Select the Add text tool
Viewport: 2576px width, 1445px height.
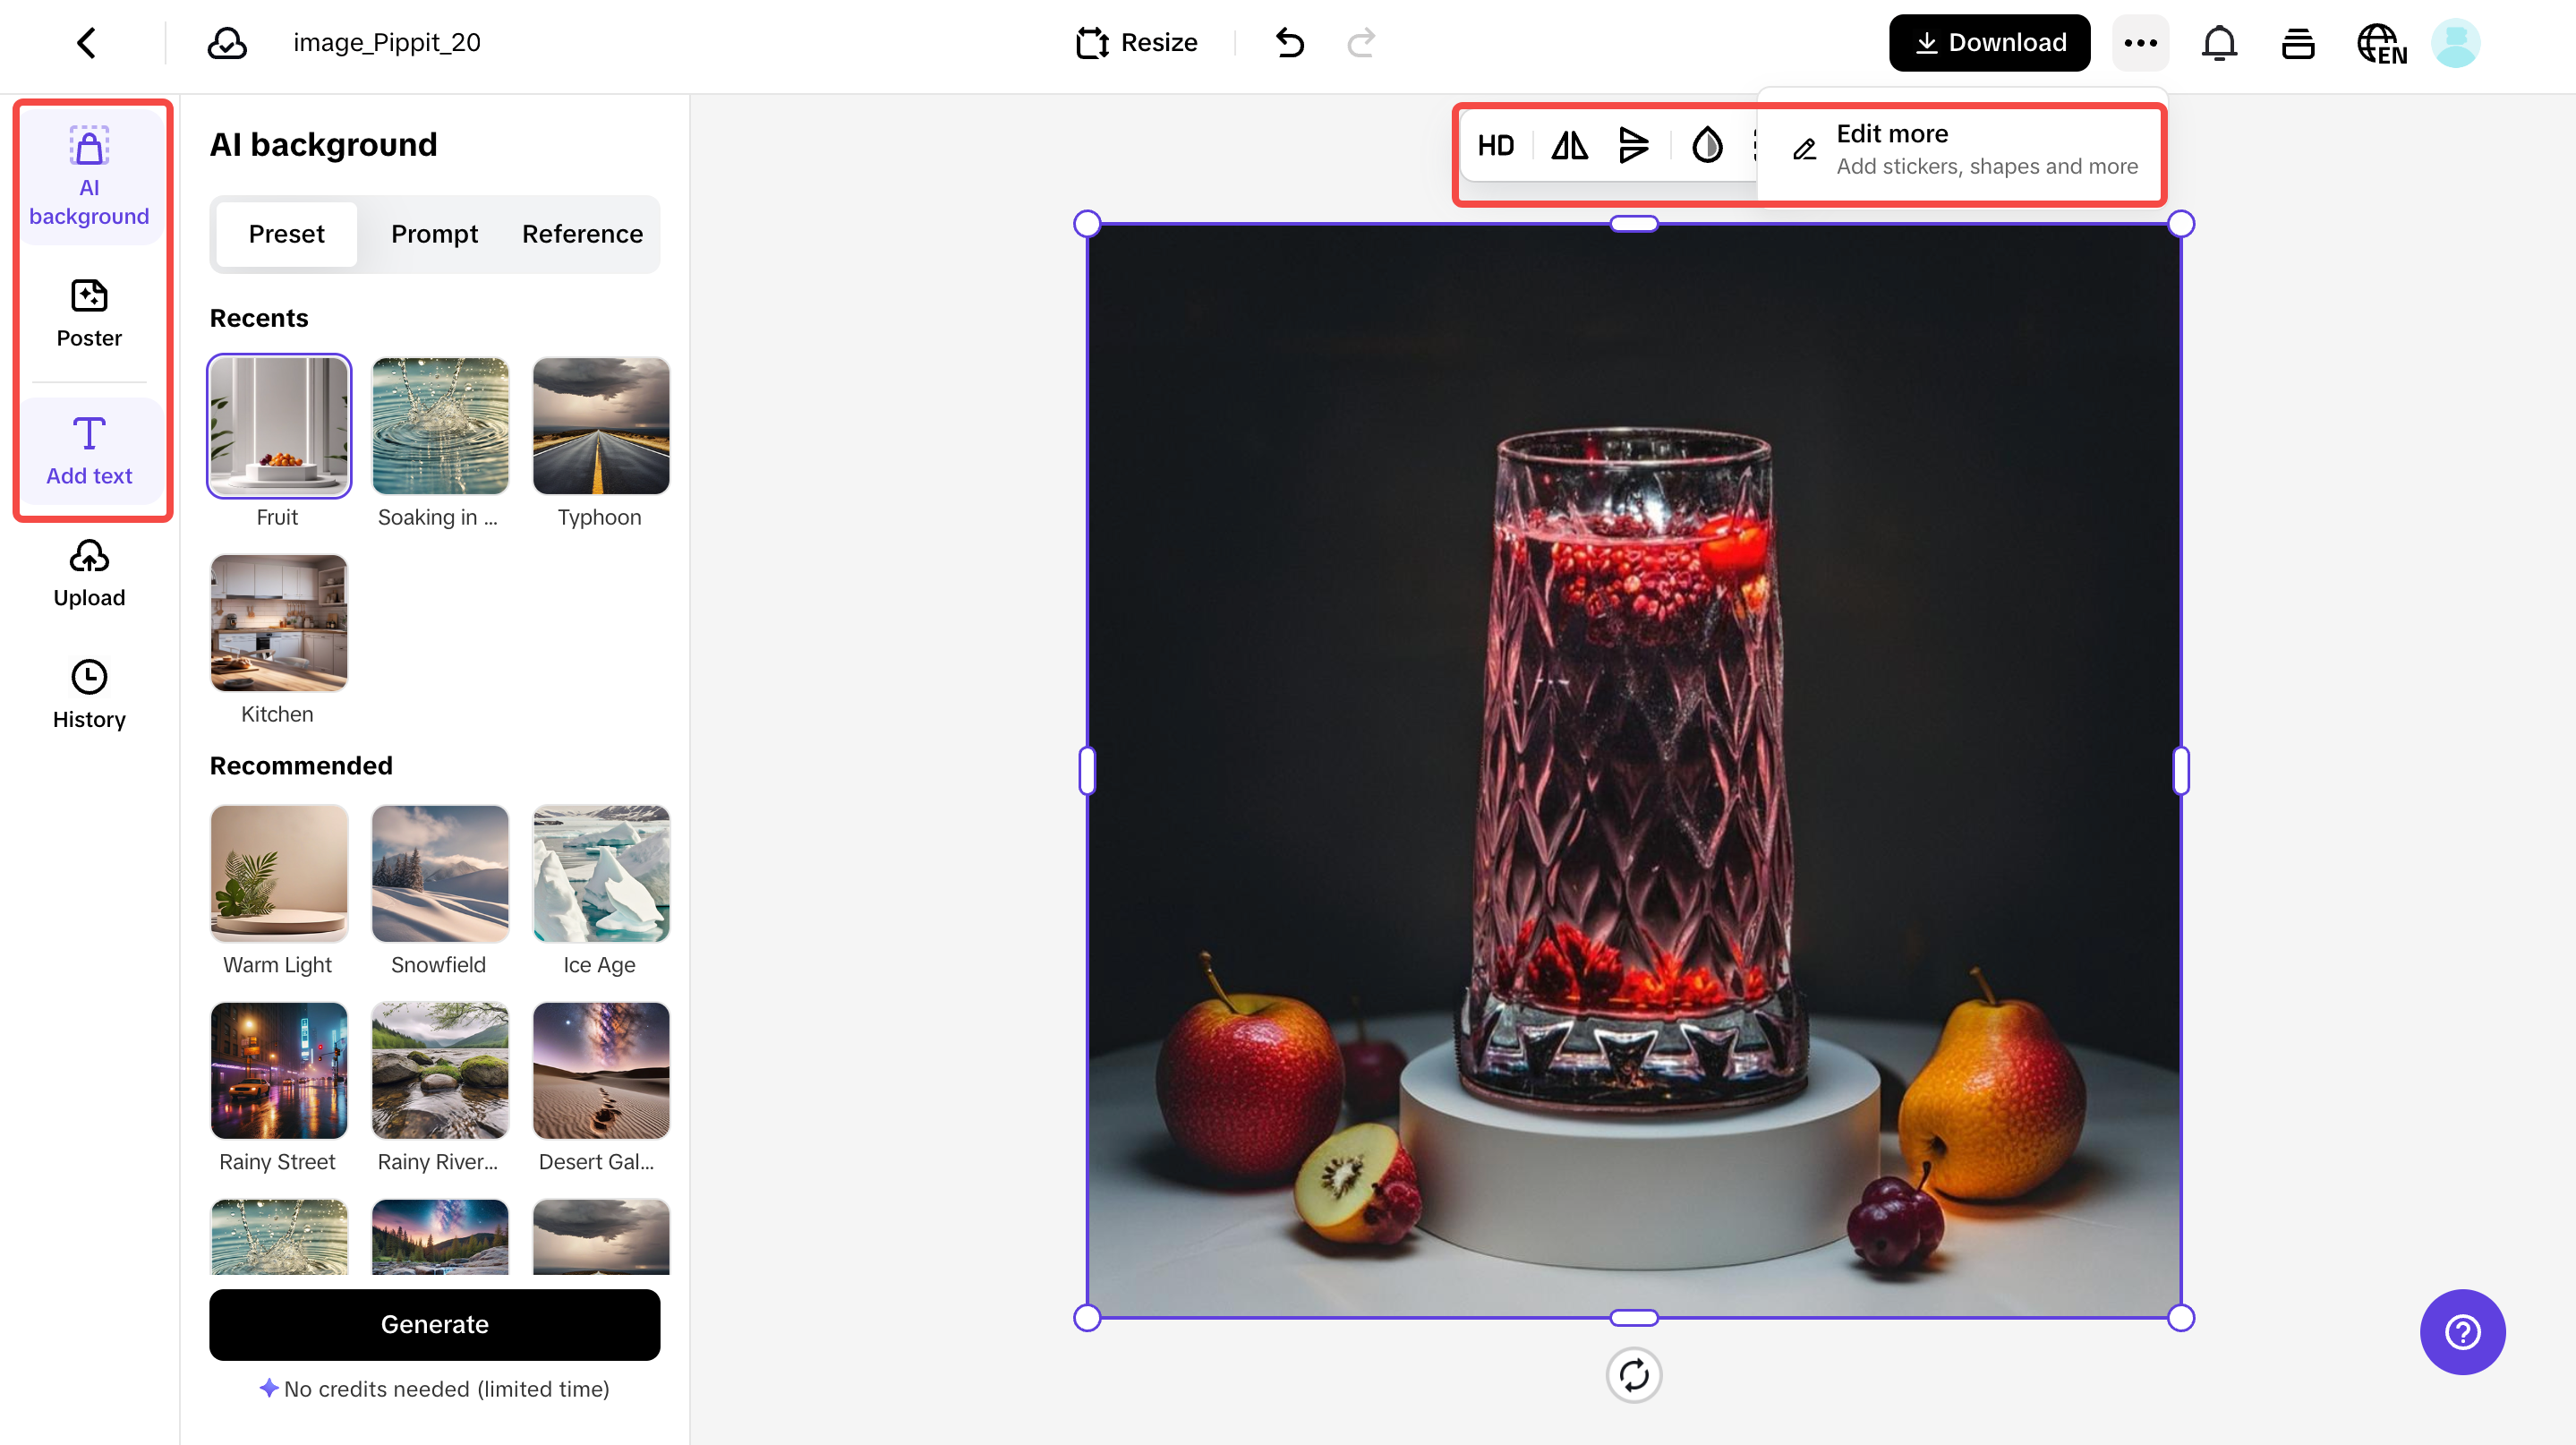click(89, 451)
